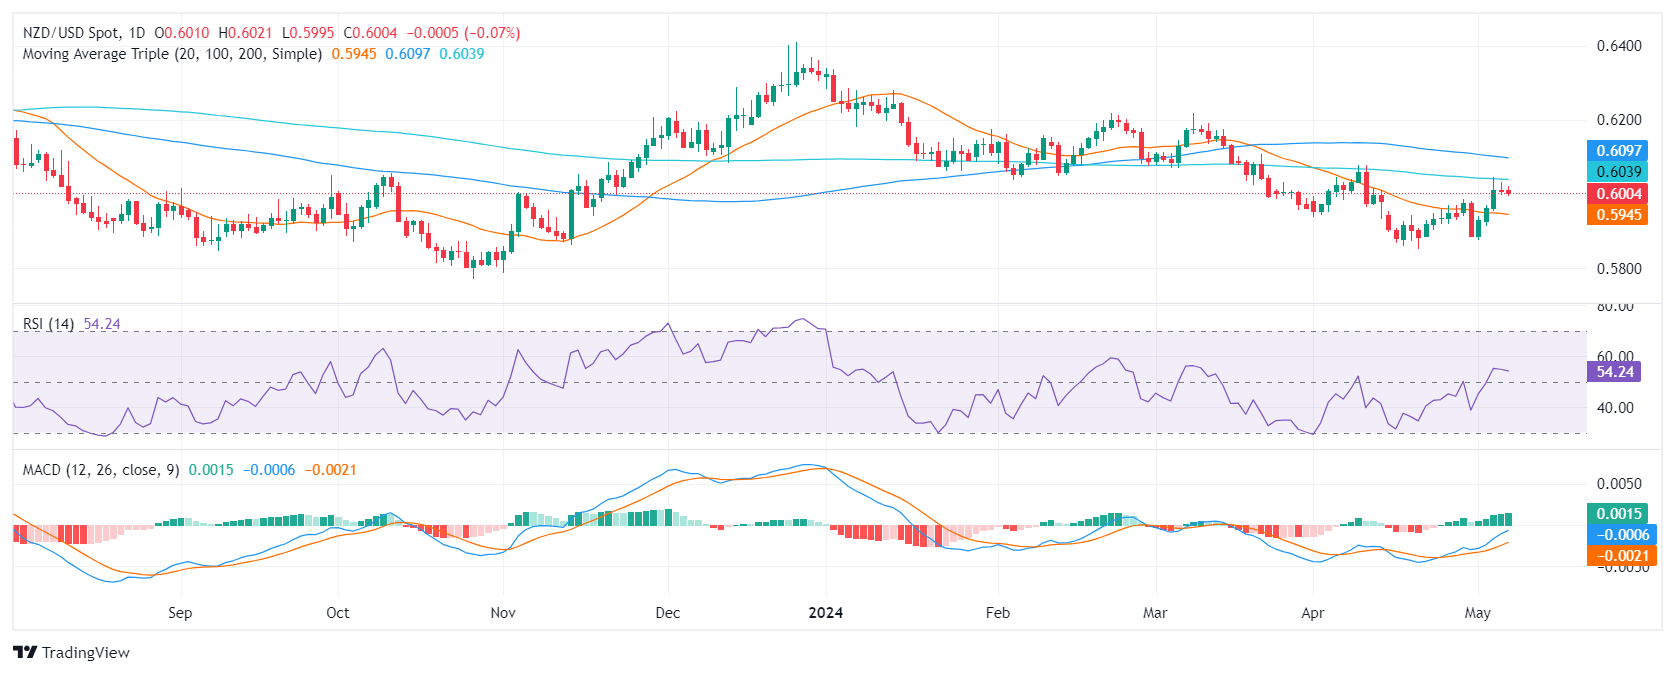Click the TradingView text link
This screenshot has height=674, width=1675.
click(x=86, y=653)
